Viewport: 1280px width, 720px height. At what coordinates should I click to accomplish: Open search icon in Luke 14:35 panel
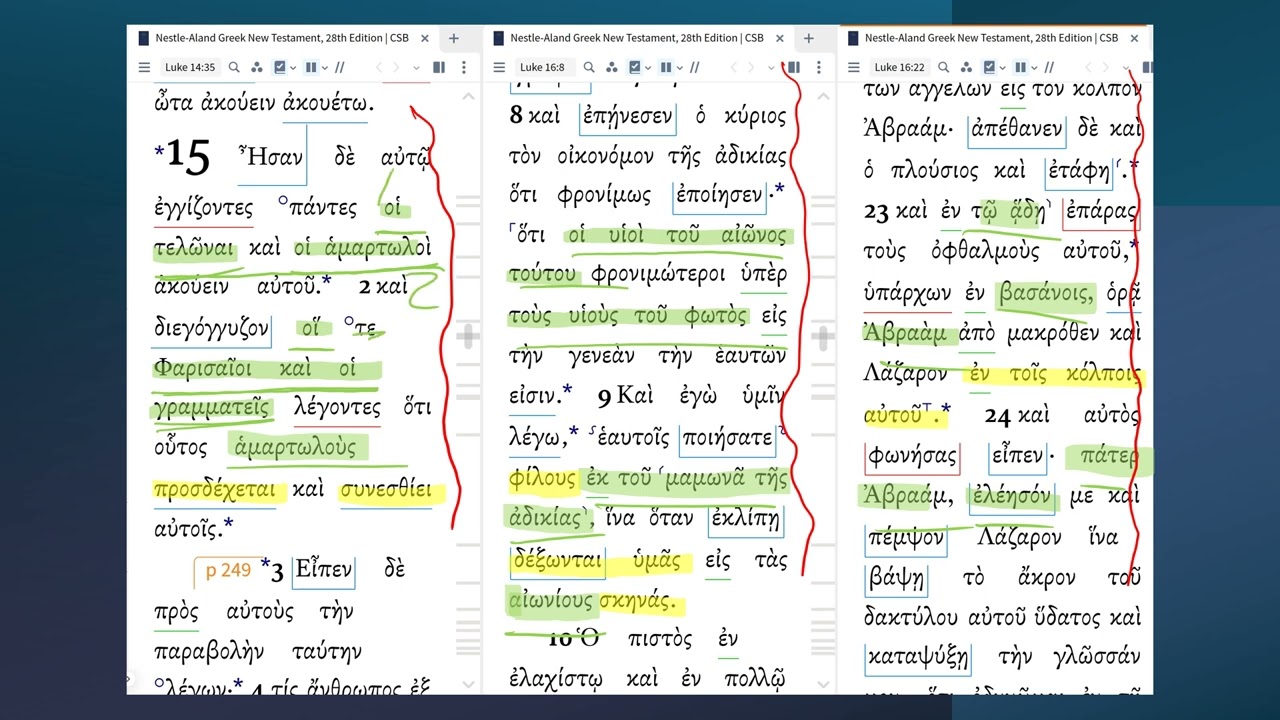[234, 67]
